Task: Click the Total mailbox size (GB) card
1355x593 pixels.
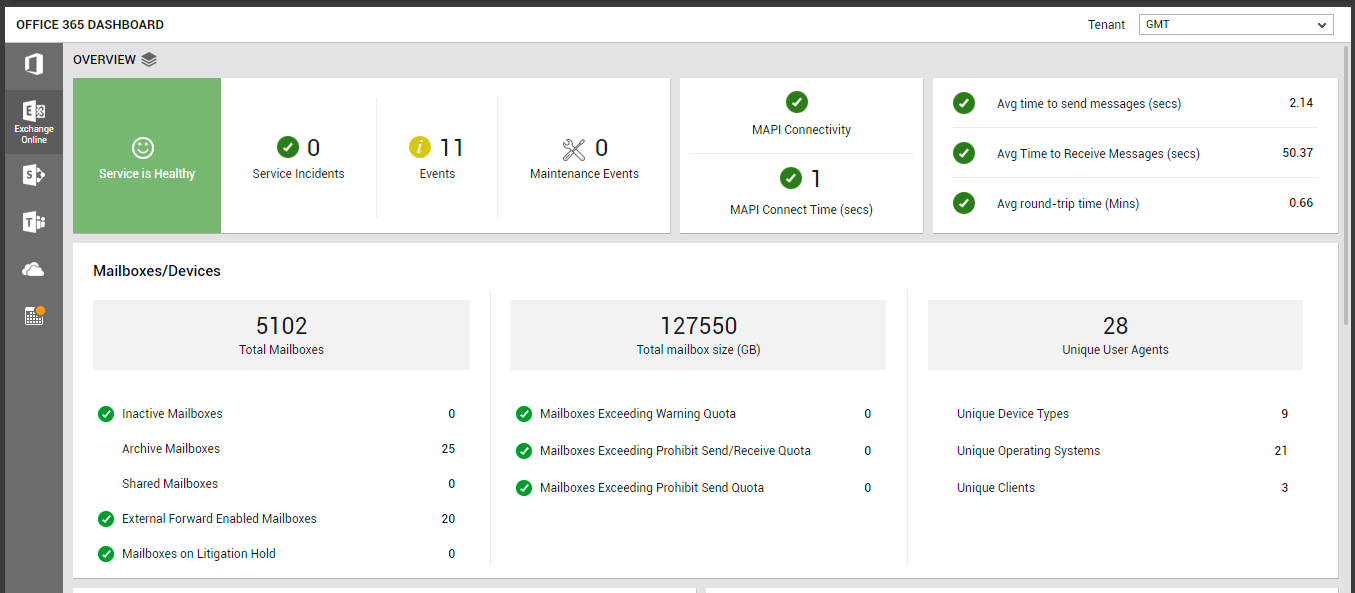Action: pos(698,335)
